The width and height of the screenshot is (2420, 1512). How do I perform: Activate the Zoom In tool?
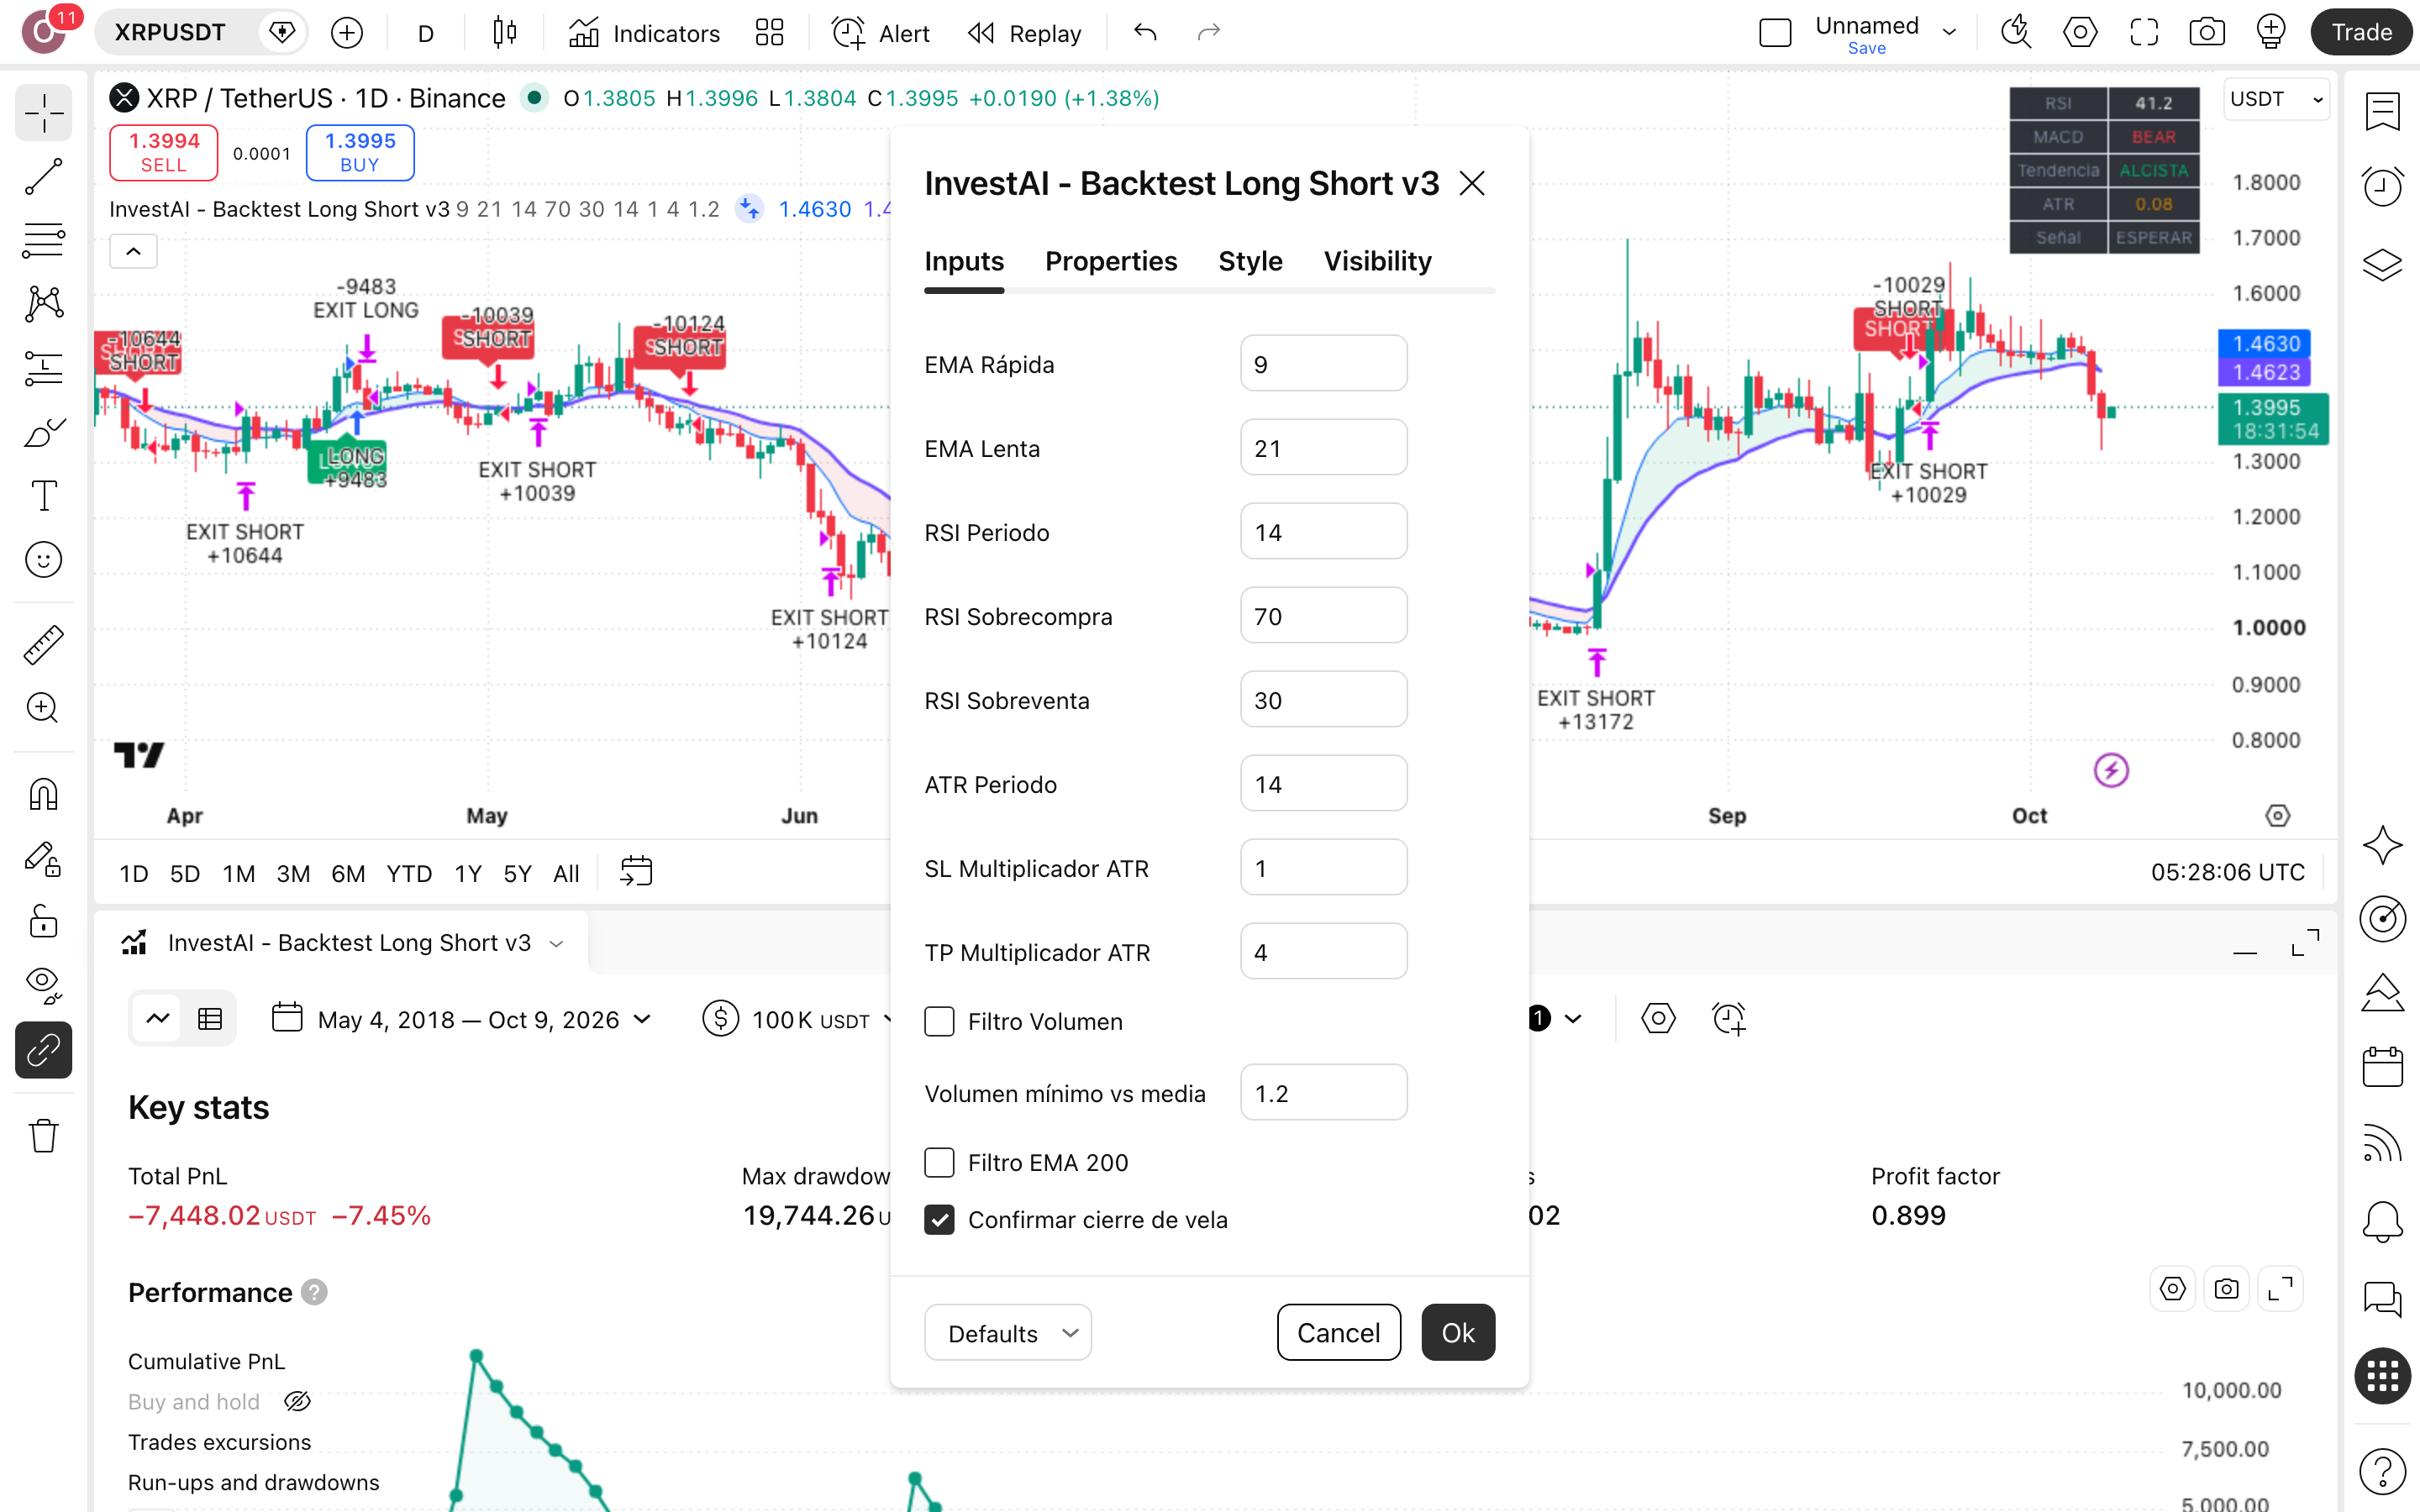(x=43, y=708)
